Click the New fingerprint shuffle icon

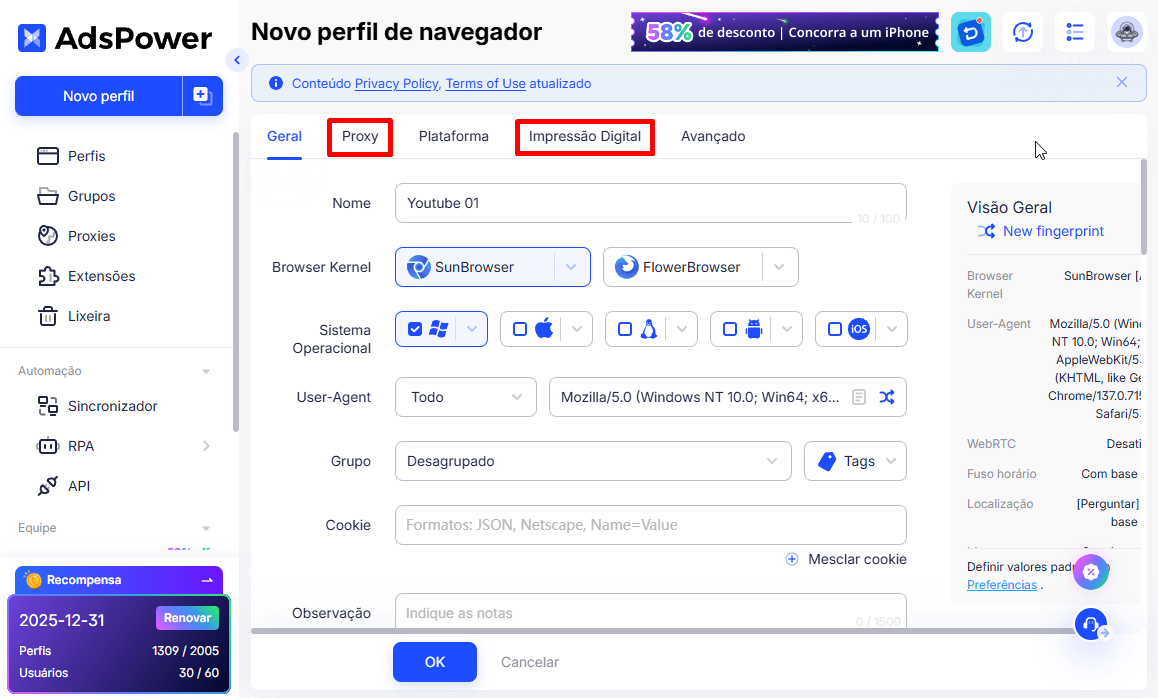(987, 231)
